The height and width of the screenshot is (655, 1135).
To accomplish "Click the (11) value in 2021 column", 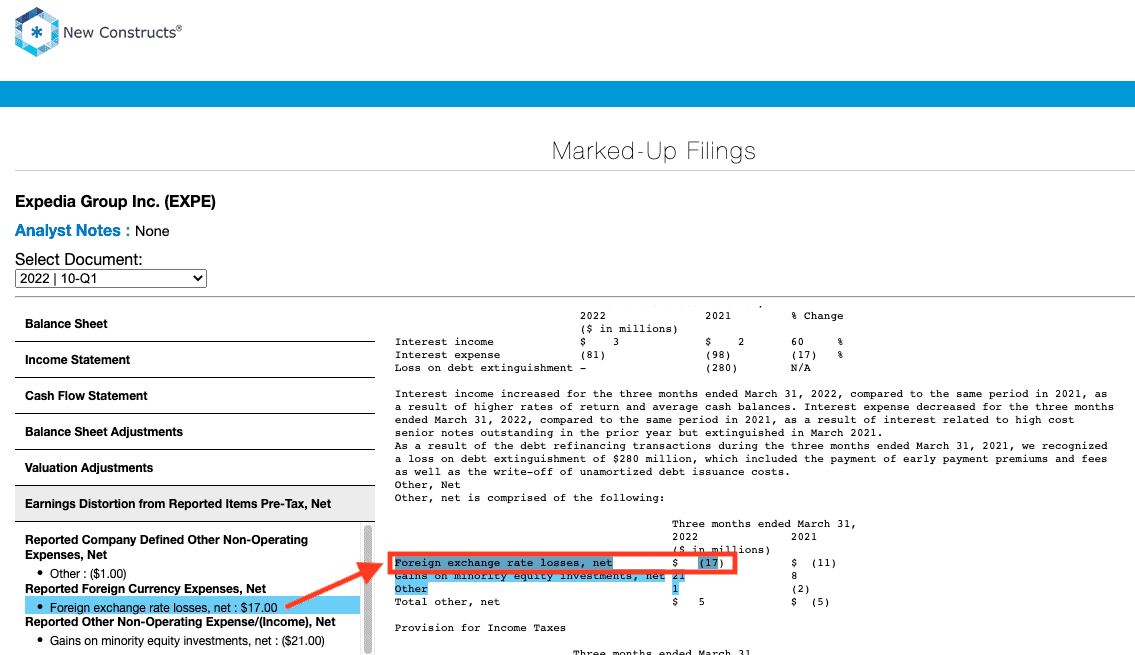I will click(824, 563).
